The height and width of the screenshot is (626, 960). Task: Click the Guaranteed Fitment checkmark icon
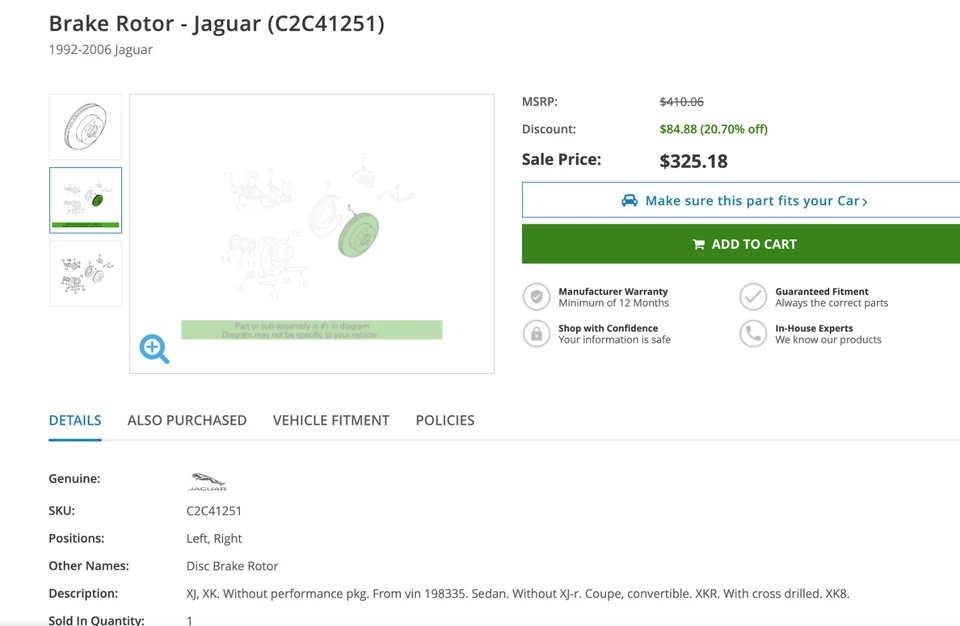(x=753, y=297)
